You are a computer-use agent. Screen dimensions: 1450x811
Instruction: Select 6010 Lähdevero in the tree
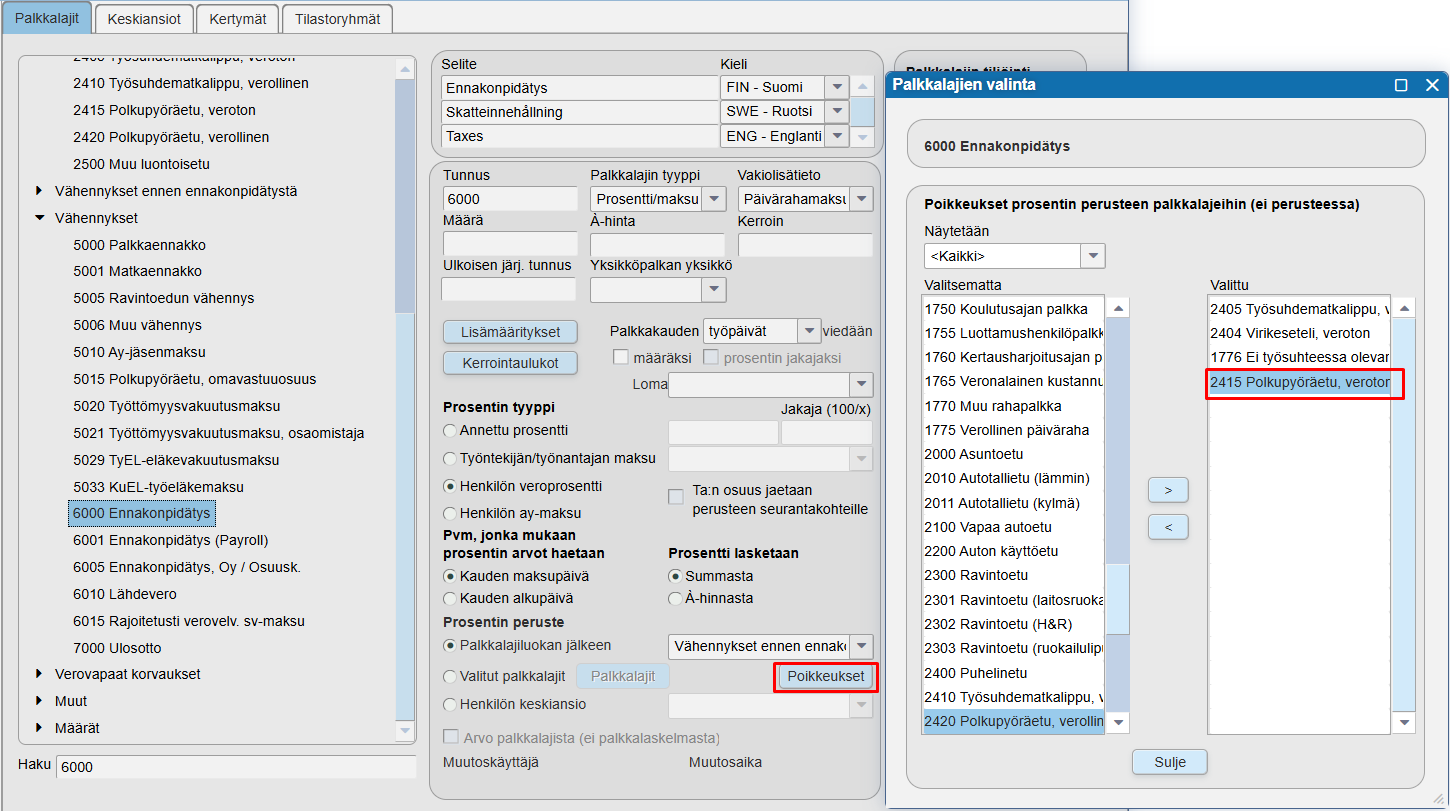pos(125,594)
